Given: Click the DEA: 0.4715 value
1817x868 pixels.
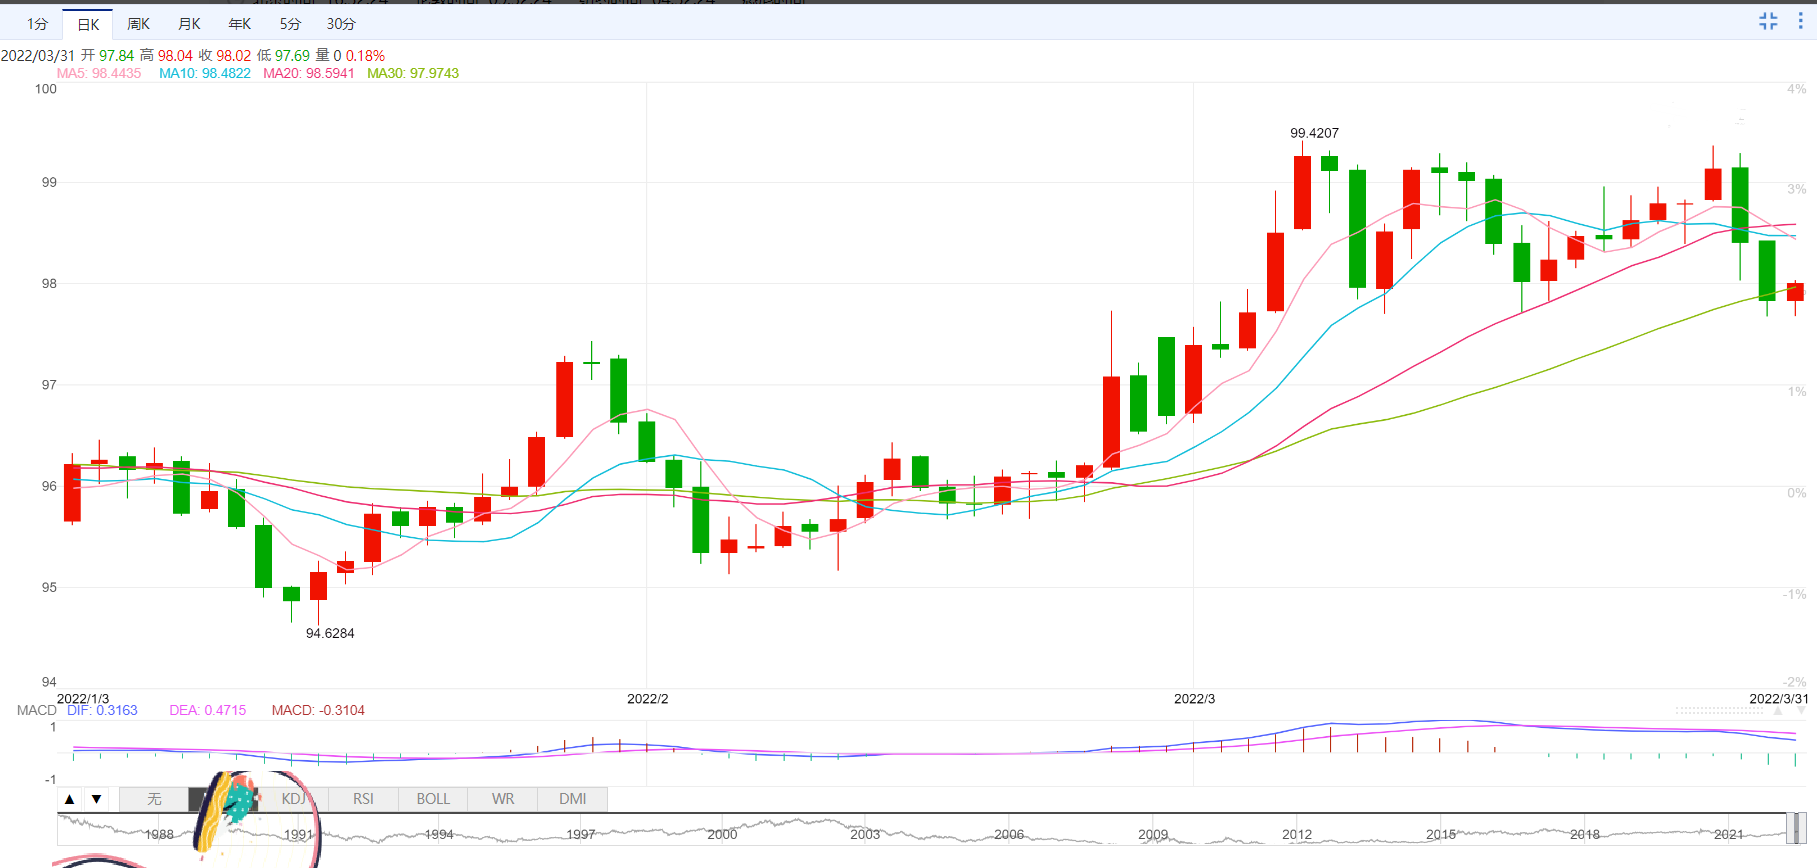Looking at the screenshot, I should [207, 710].
